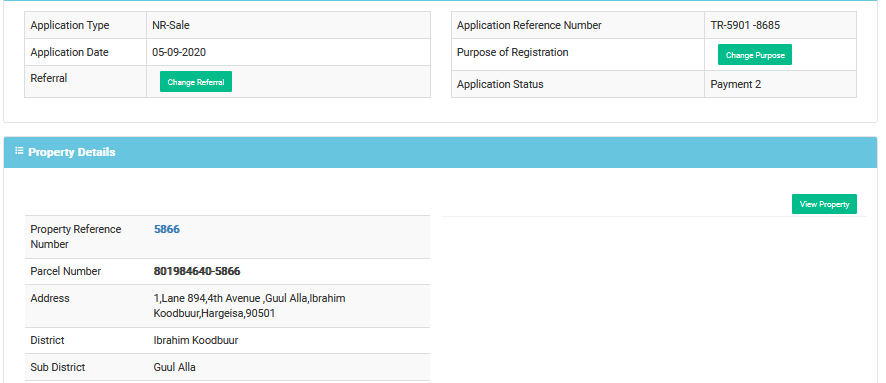Screen dimensions: 886x383
Task: Click the Purpose of Registration label
Action: point(513,53)
